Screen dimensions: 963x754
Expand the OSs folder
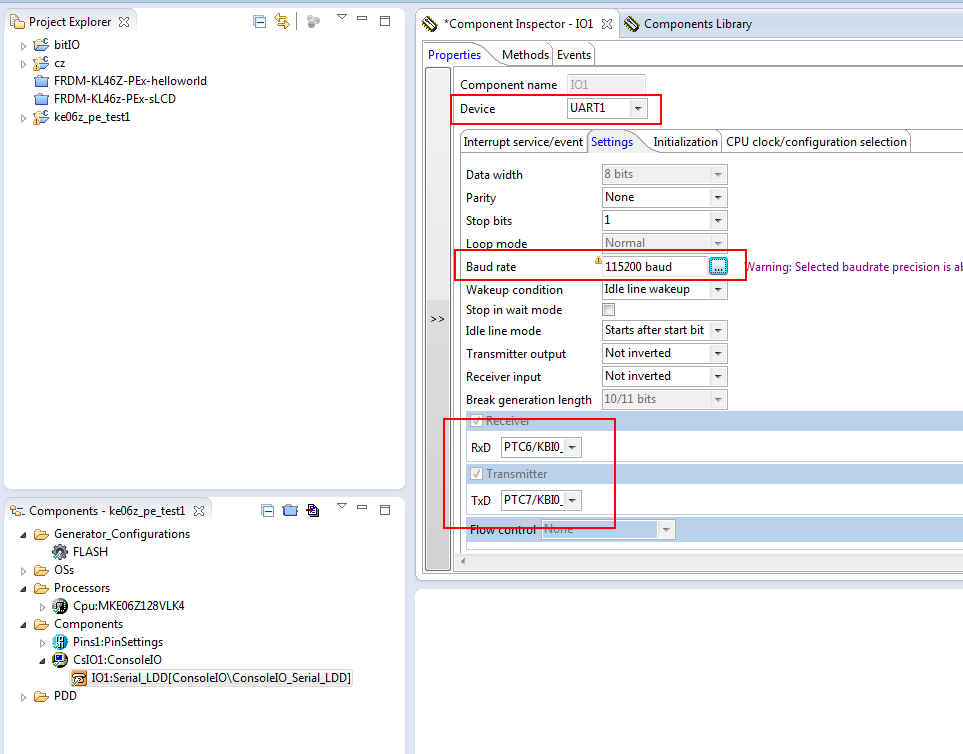pyautogui.click(x=23, y=571)
